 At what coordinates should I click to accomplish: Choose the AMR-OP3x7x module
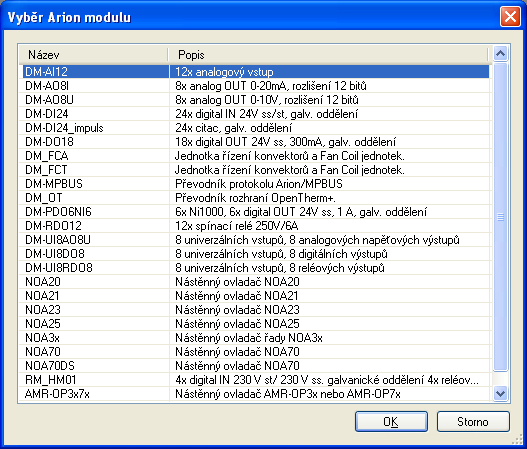[x=255, y=394]
